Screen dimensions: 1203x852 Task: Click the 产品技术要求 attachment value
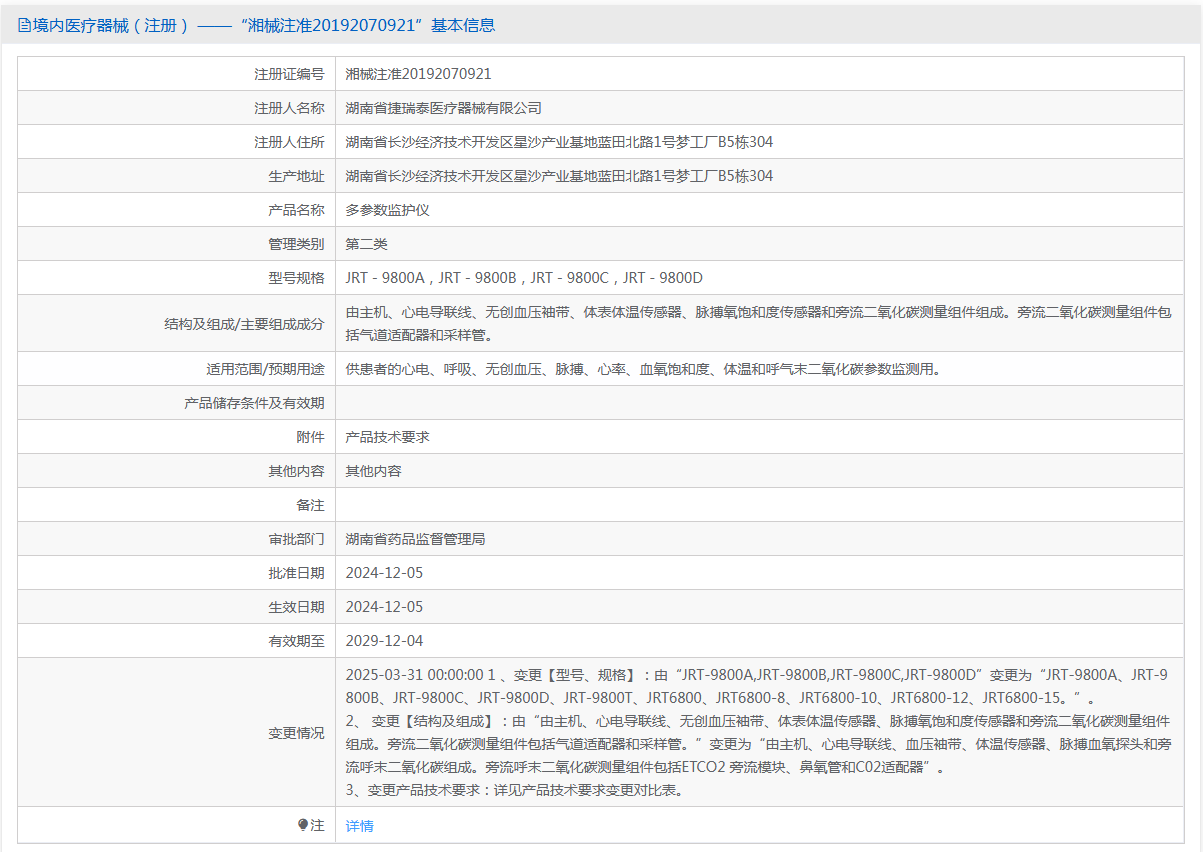point(387,437)
